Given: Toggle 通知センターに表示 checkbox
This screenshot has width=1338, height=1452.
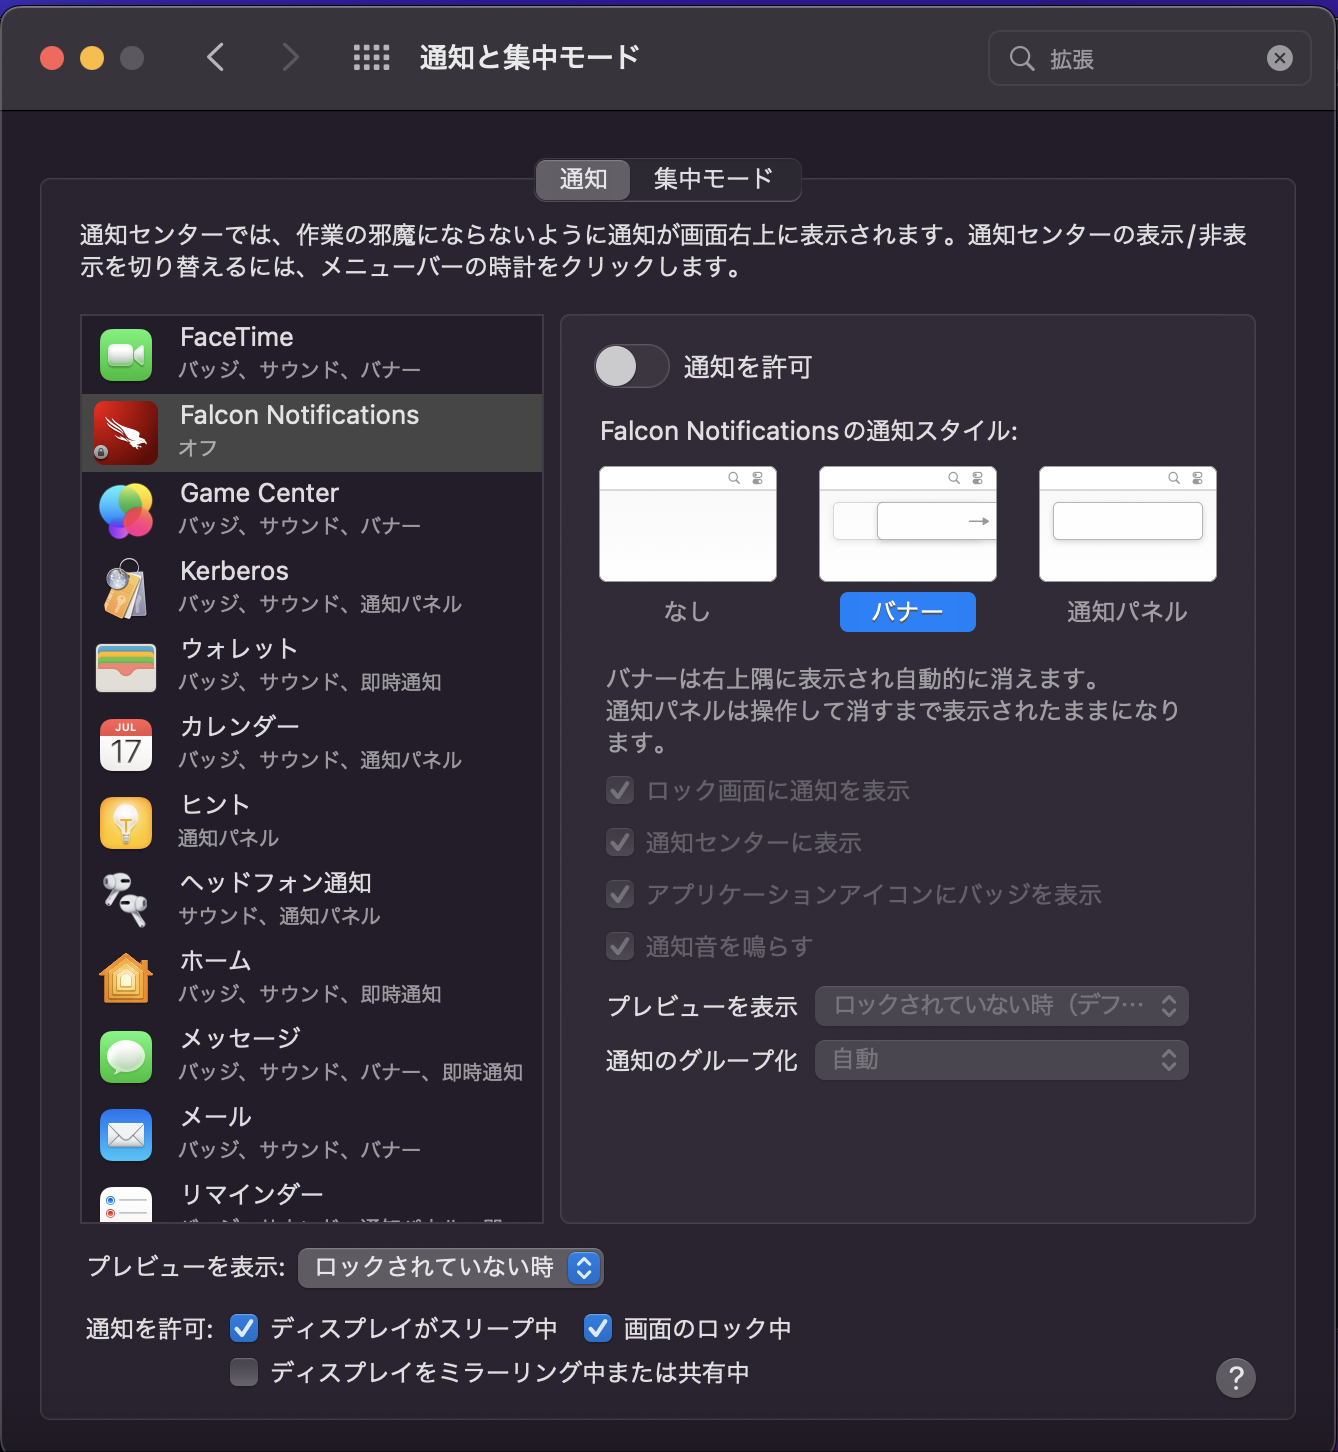Looking at the screenshot, I should [620, 843].
